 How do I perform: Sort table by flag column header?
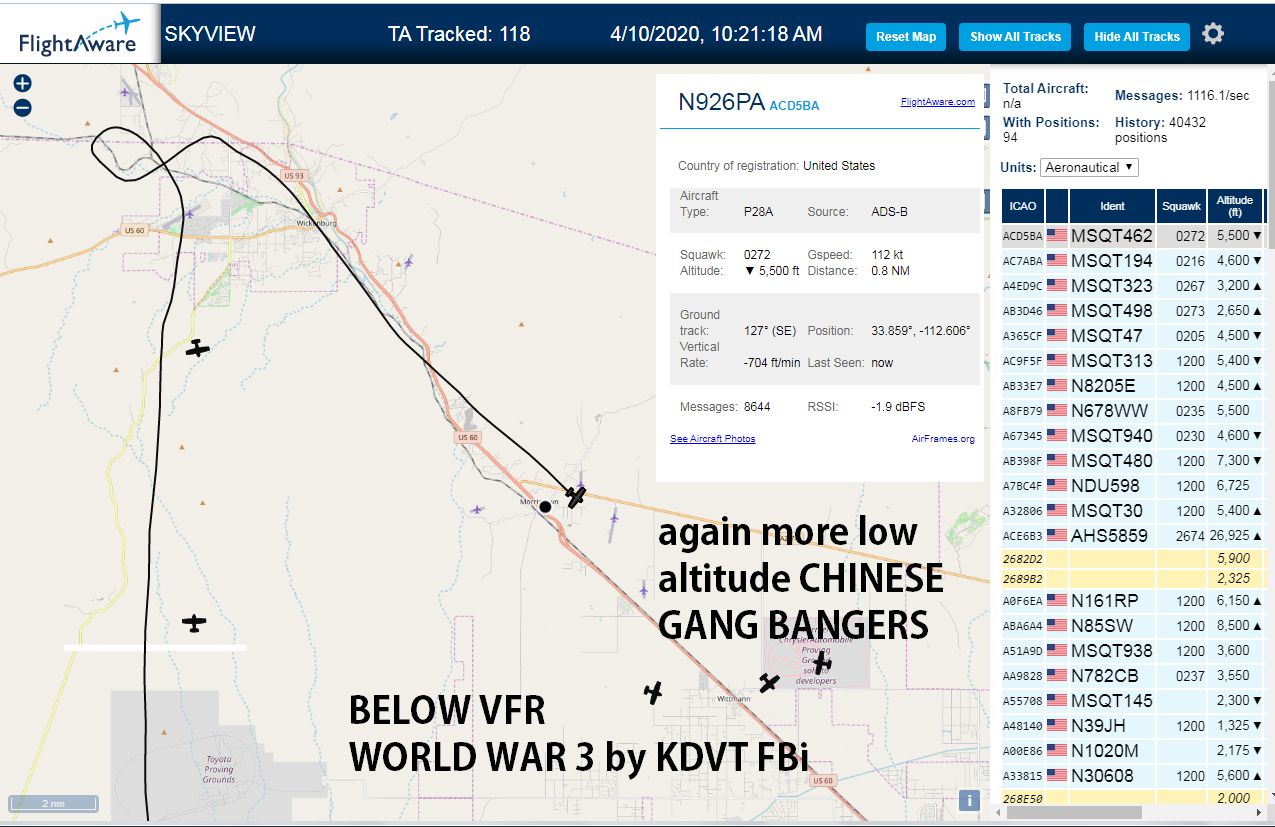point(1057,206)
